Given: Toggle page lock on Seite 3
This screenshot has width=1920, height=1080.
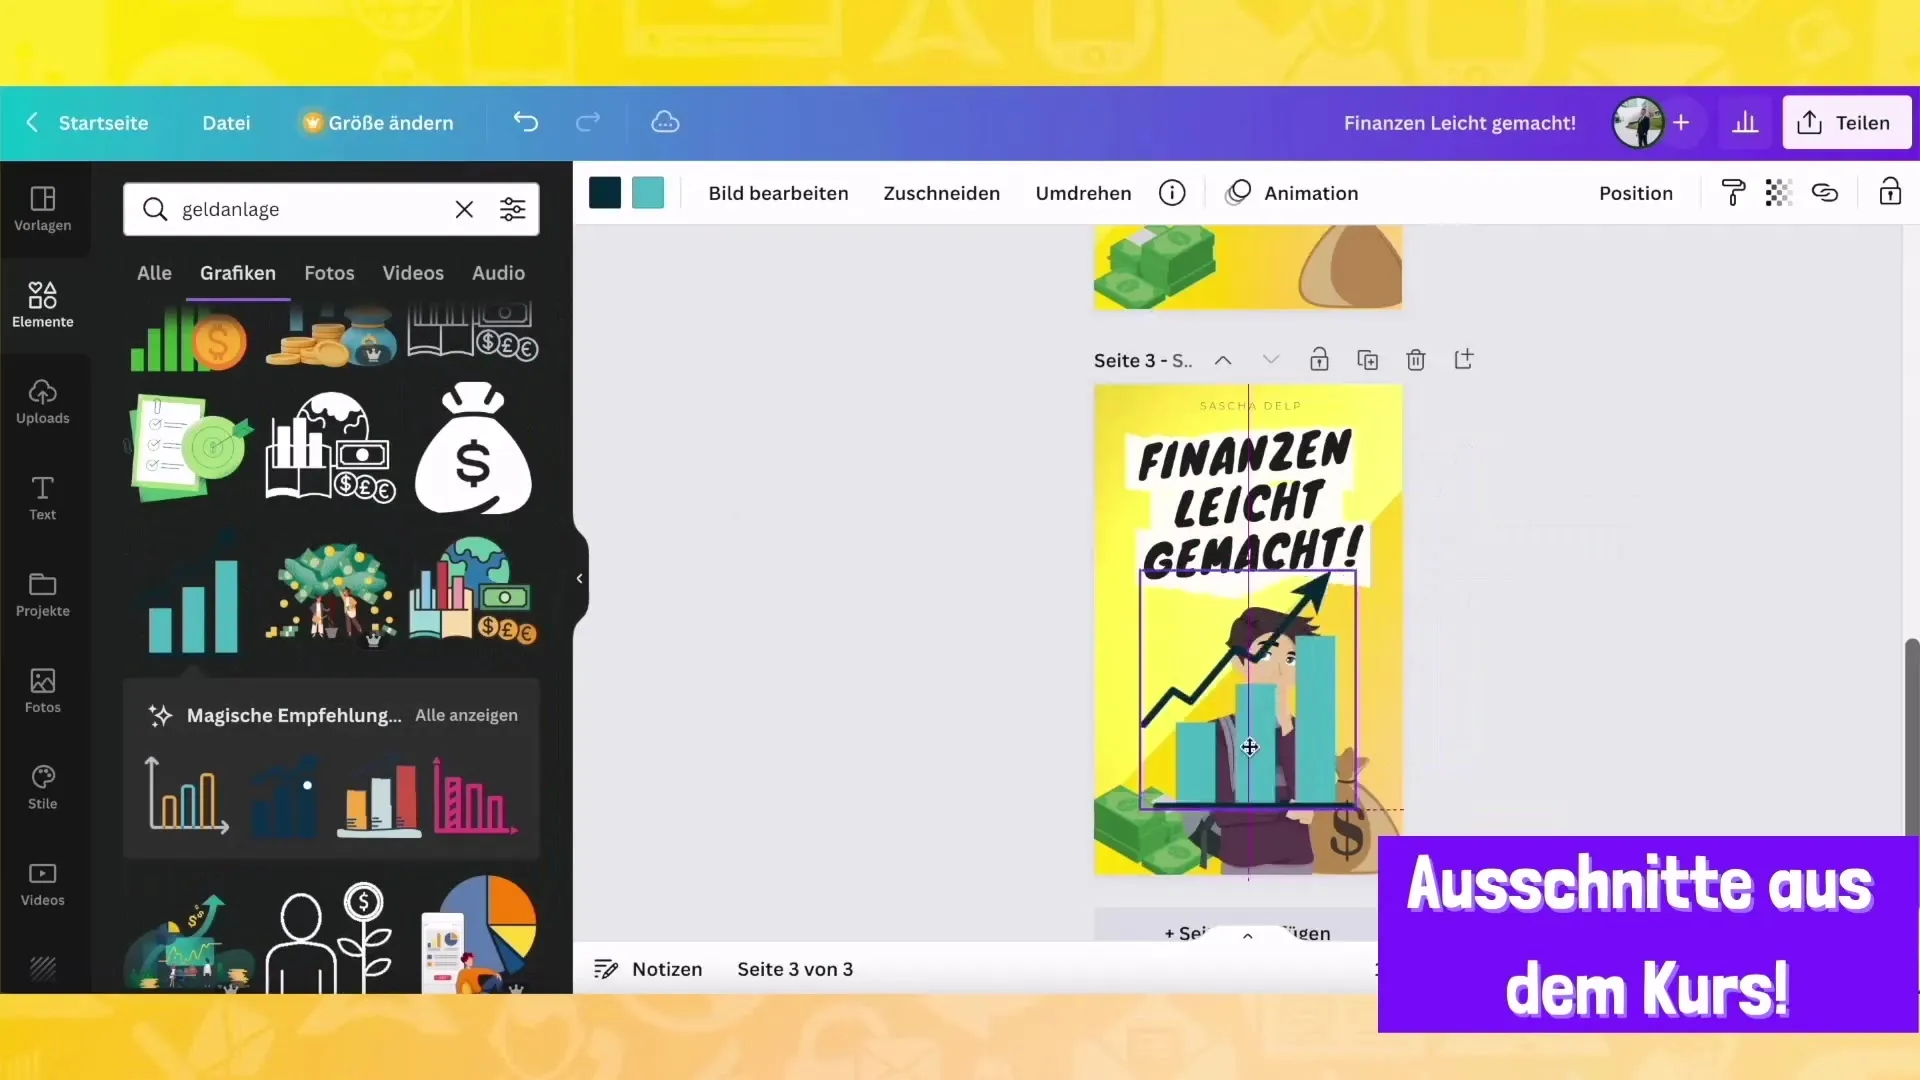Looking at the screenshot, I should (x=1319, y=360).
